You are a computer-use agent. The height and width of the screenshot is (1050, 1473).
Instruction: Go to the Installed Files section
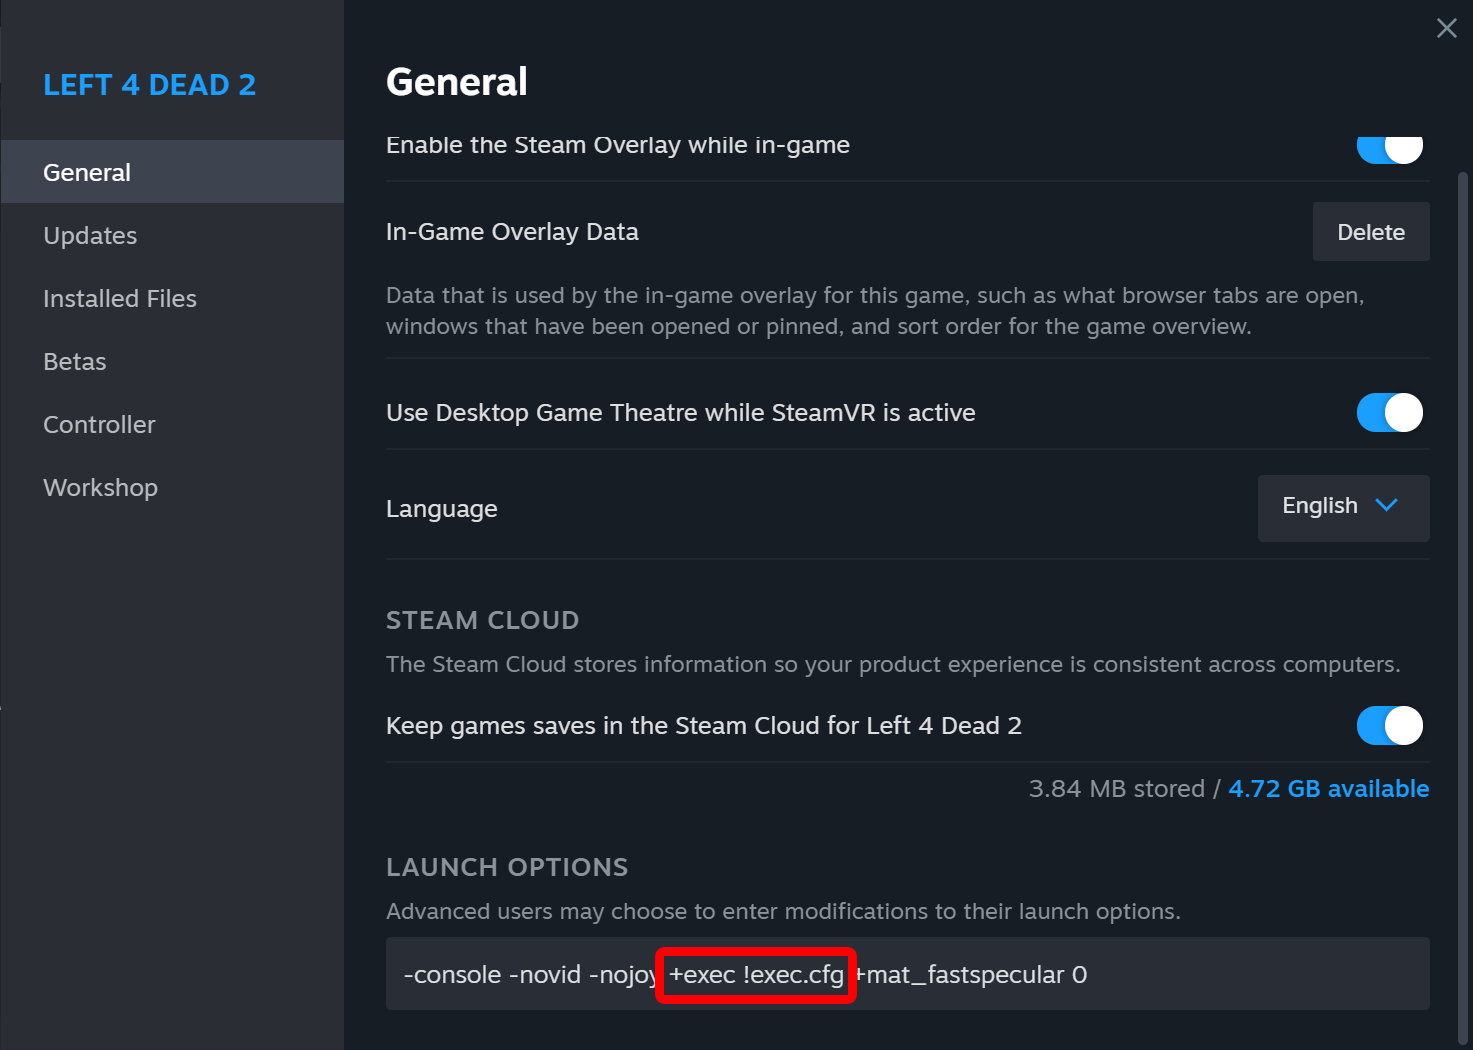pyautogui.click(x=120, y=298)
